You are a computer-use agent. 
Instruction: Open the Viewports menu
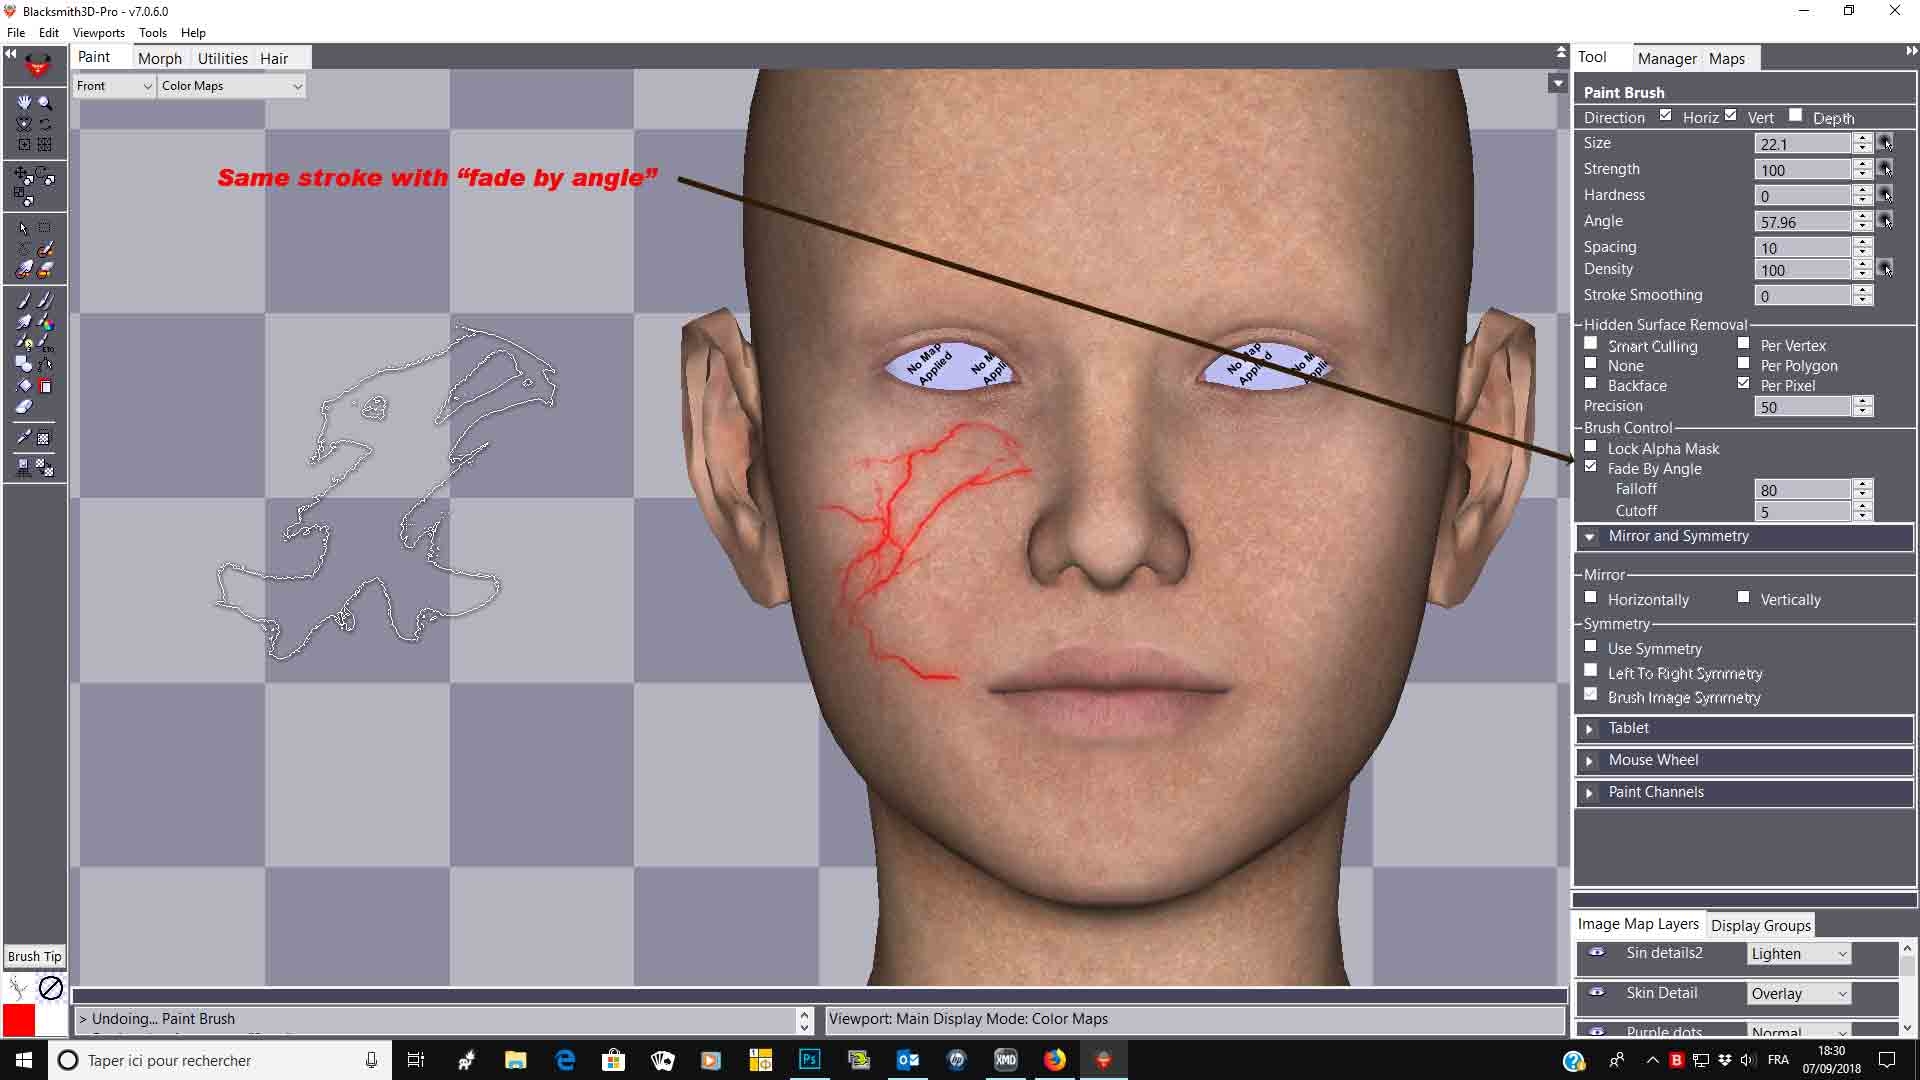(98, 33)
